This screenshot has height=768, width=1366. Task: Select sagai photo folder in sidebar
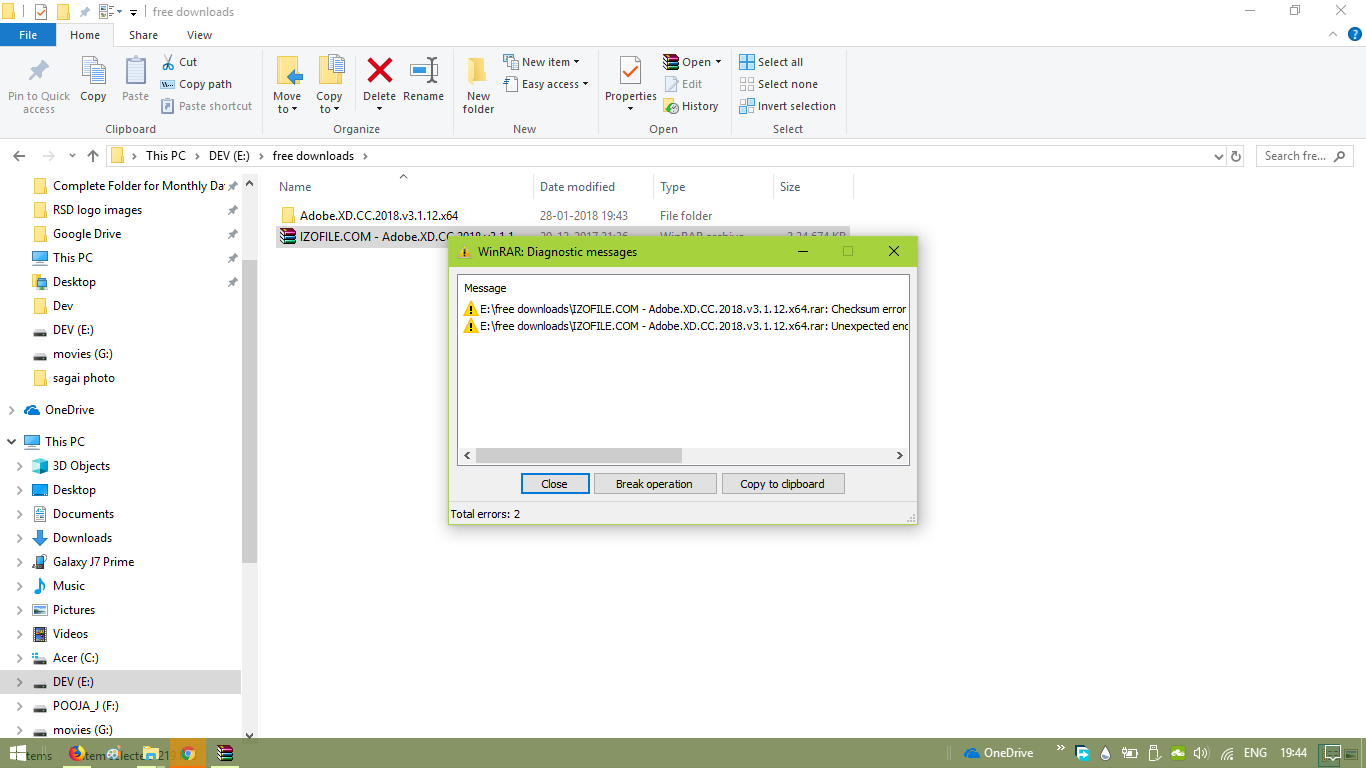84,378
